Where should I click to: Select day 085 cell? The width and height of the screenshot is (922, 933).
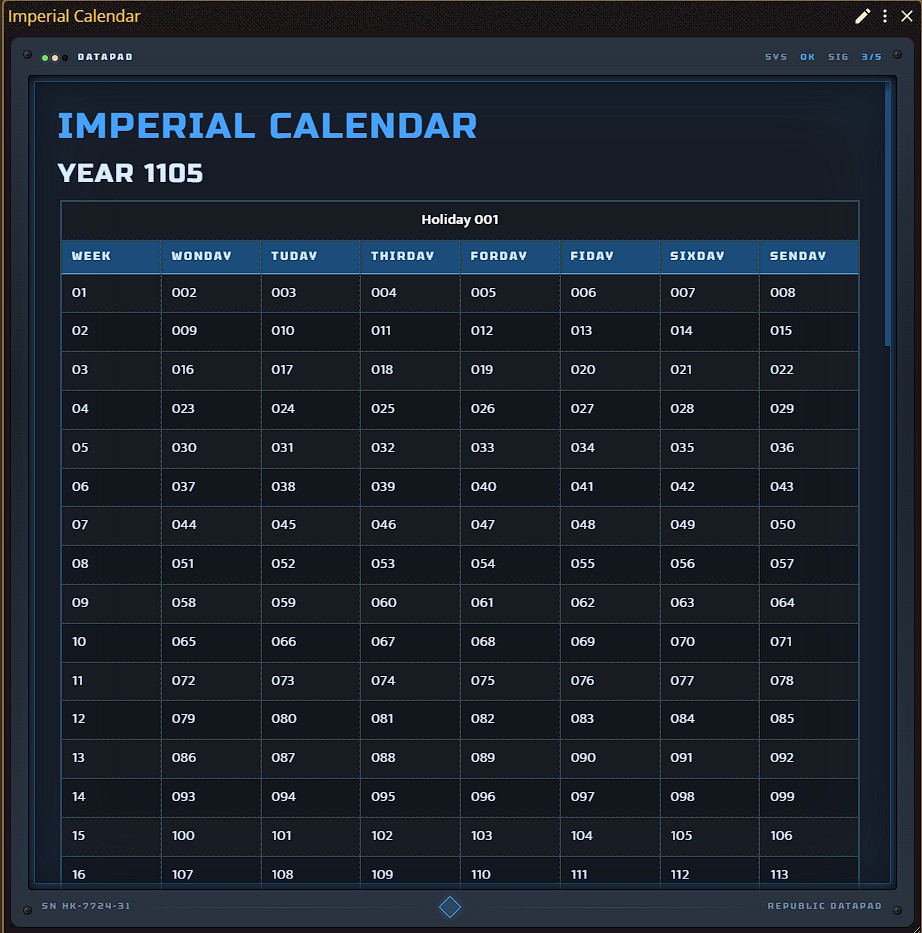coord(809,719)
